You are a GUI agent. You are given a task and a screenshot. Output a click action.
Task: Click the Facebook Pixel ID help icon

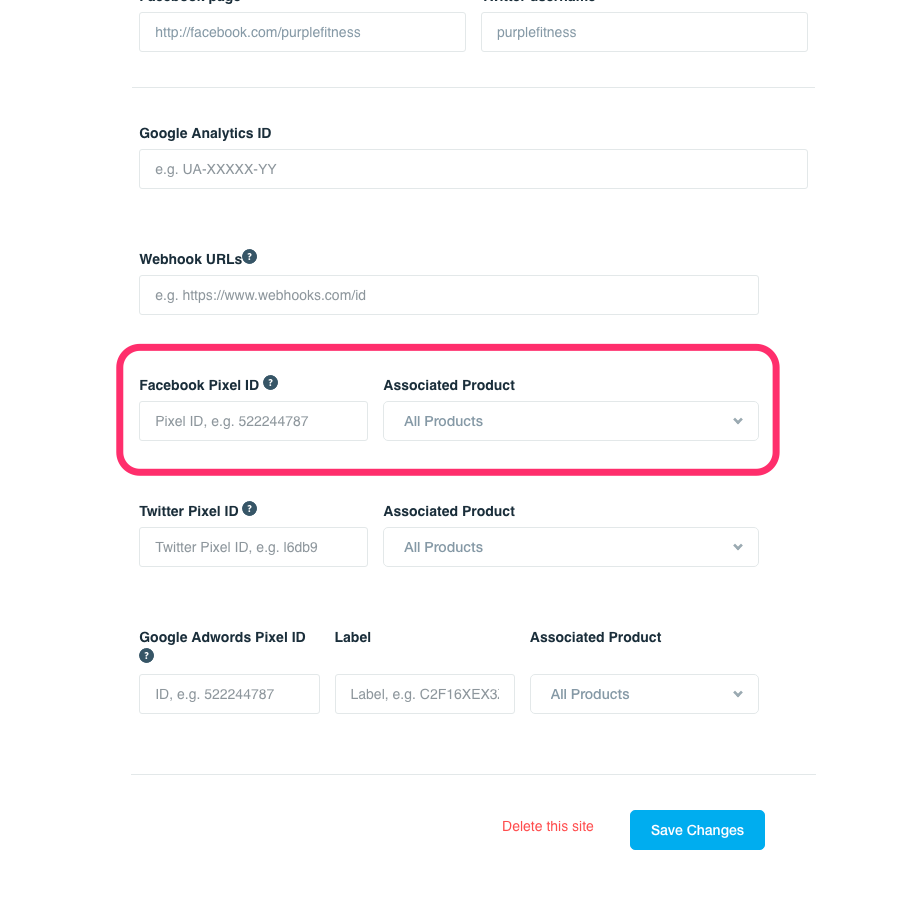point(270,382)
